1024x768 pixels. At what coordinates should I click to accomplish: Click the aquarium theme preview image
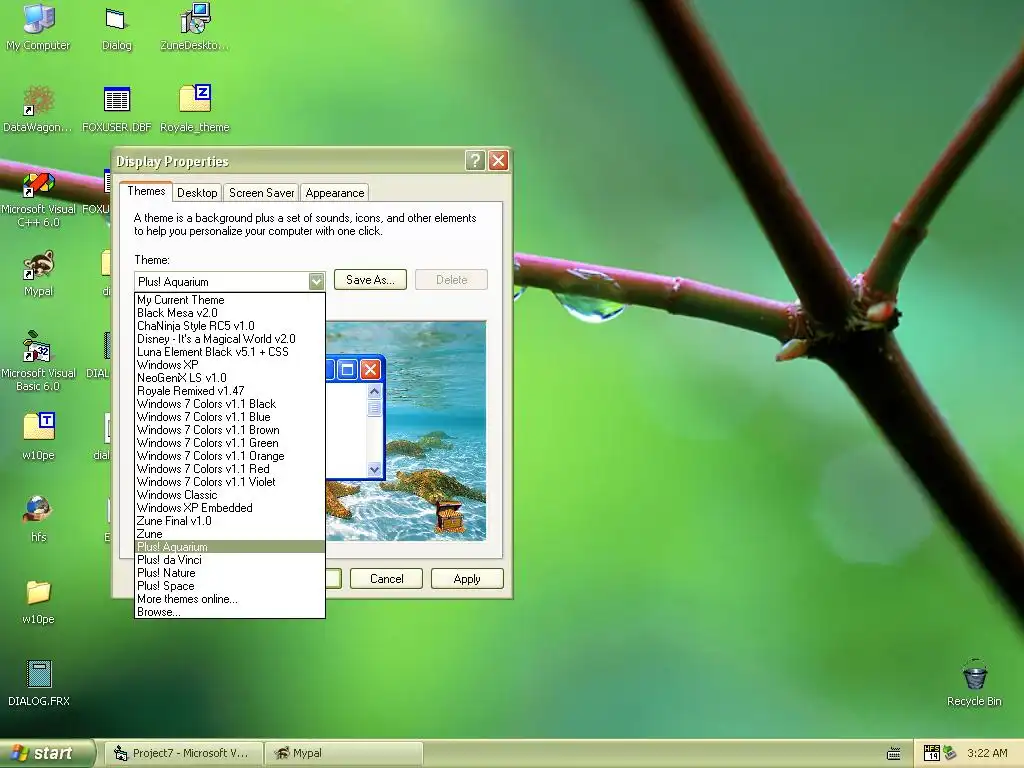[406, 431]
